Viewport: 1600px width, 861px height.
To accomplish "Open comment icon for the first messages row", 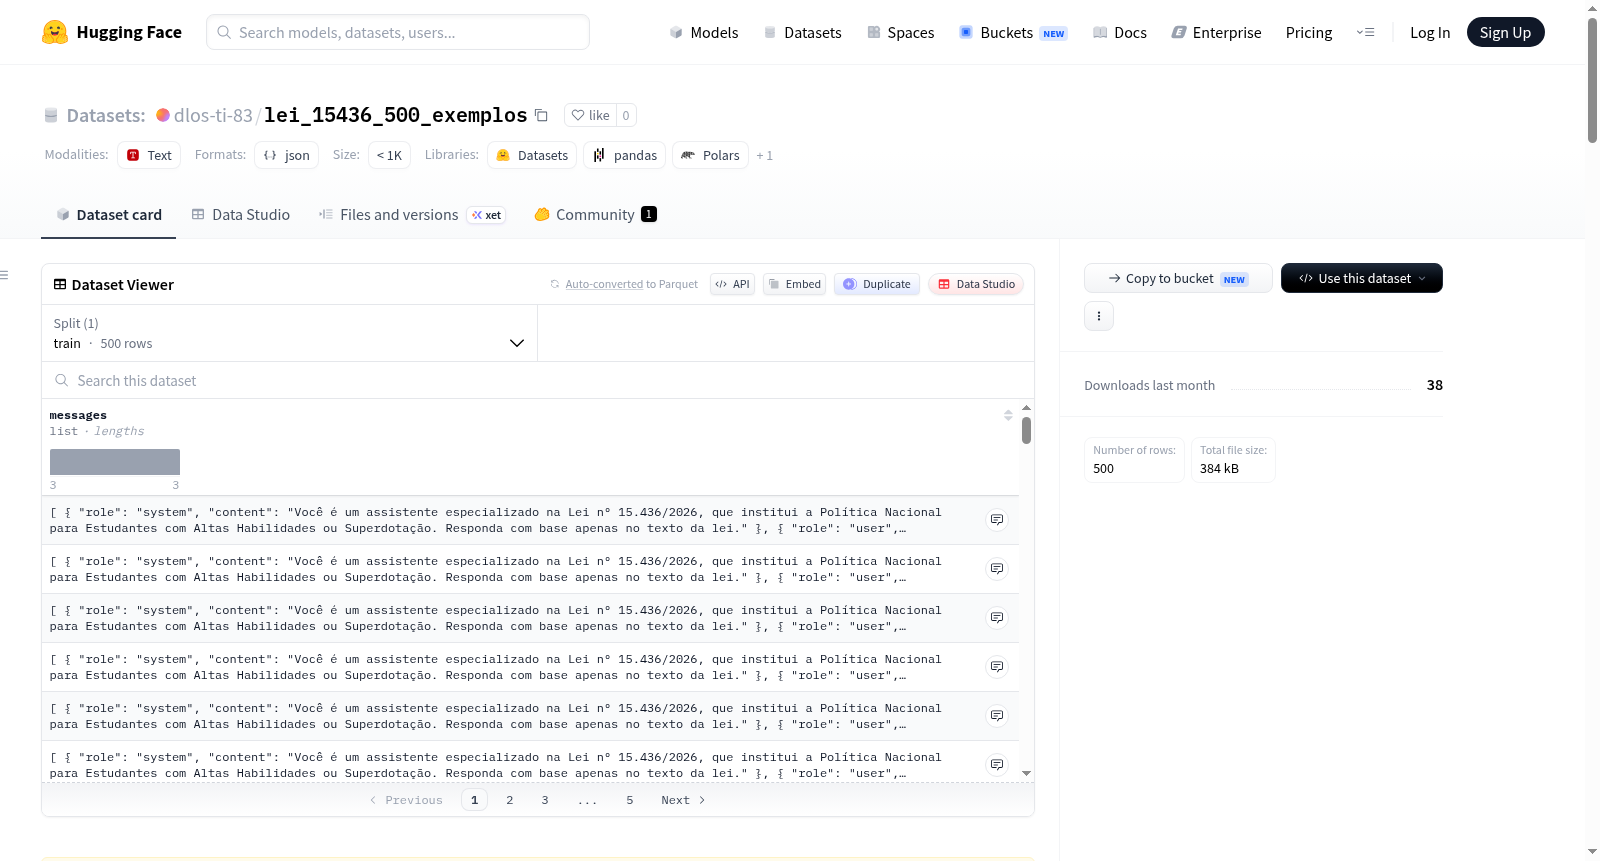I will [997, 520].
